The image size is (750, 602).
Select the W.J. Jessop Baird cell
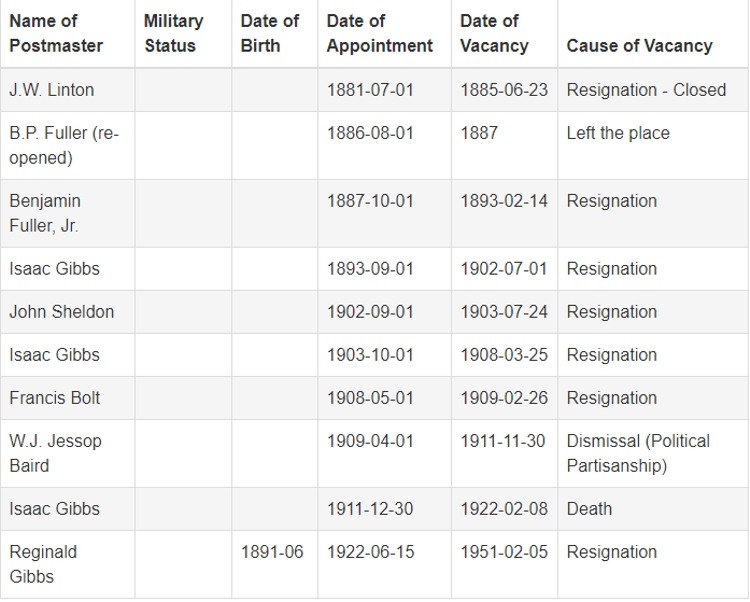[x=67, y=453]
